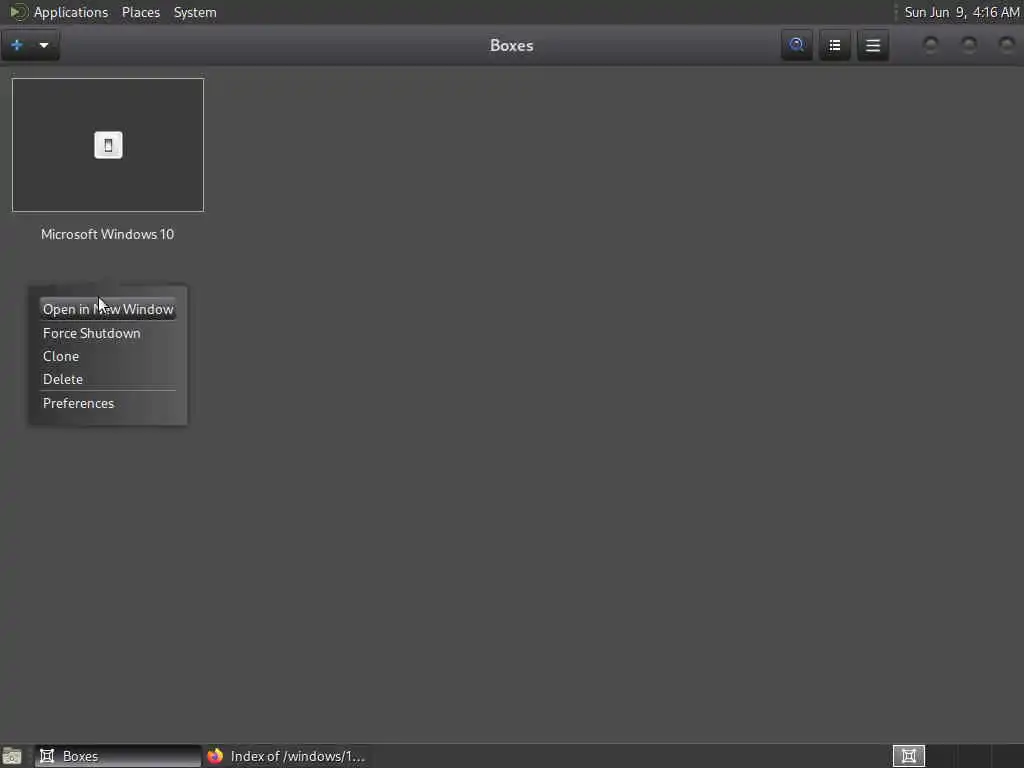Click the Firefox icon in the taskbar
This screenshot has height=768, width=1024.
(215, 756)
